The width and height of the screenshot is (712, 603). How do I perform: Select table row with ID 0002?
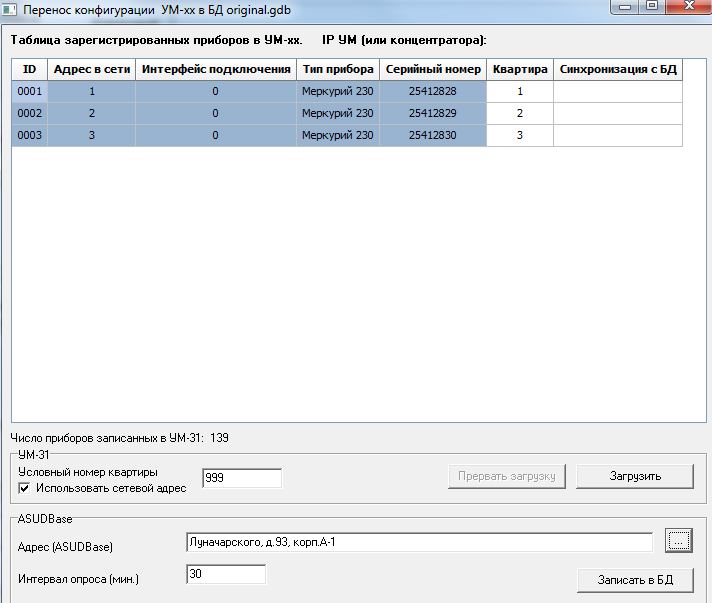pos(29,113)
